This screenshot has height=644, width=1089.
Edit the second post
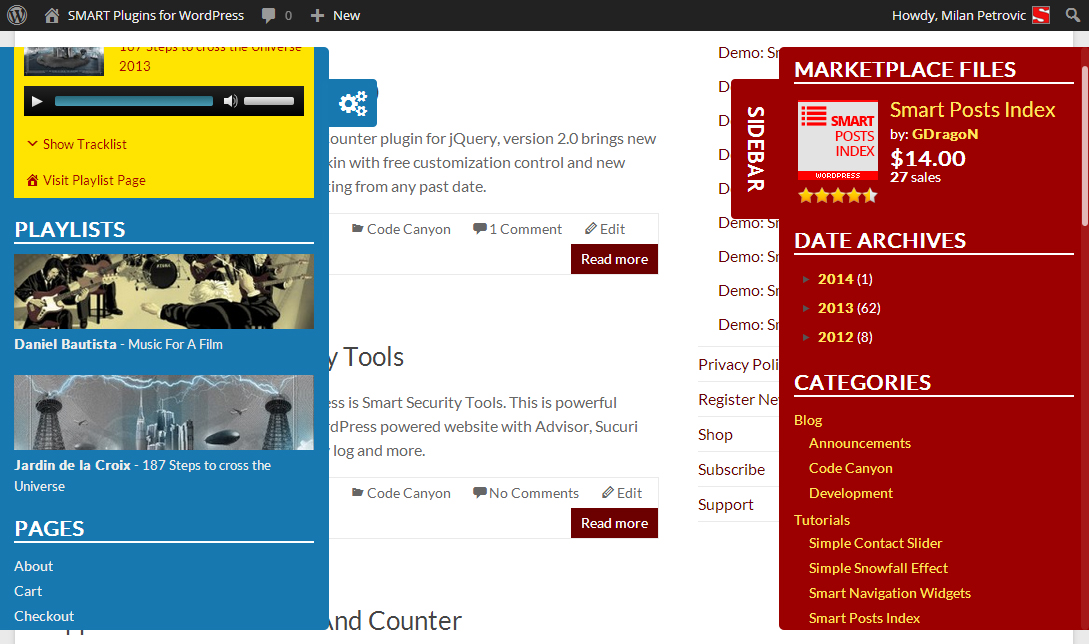(629, 493)
